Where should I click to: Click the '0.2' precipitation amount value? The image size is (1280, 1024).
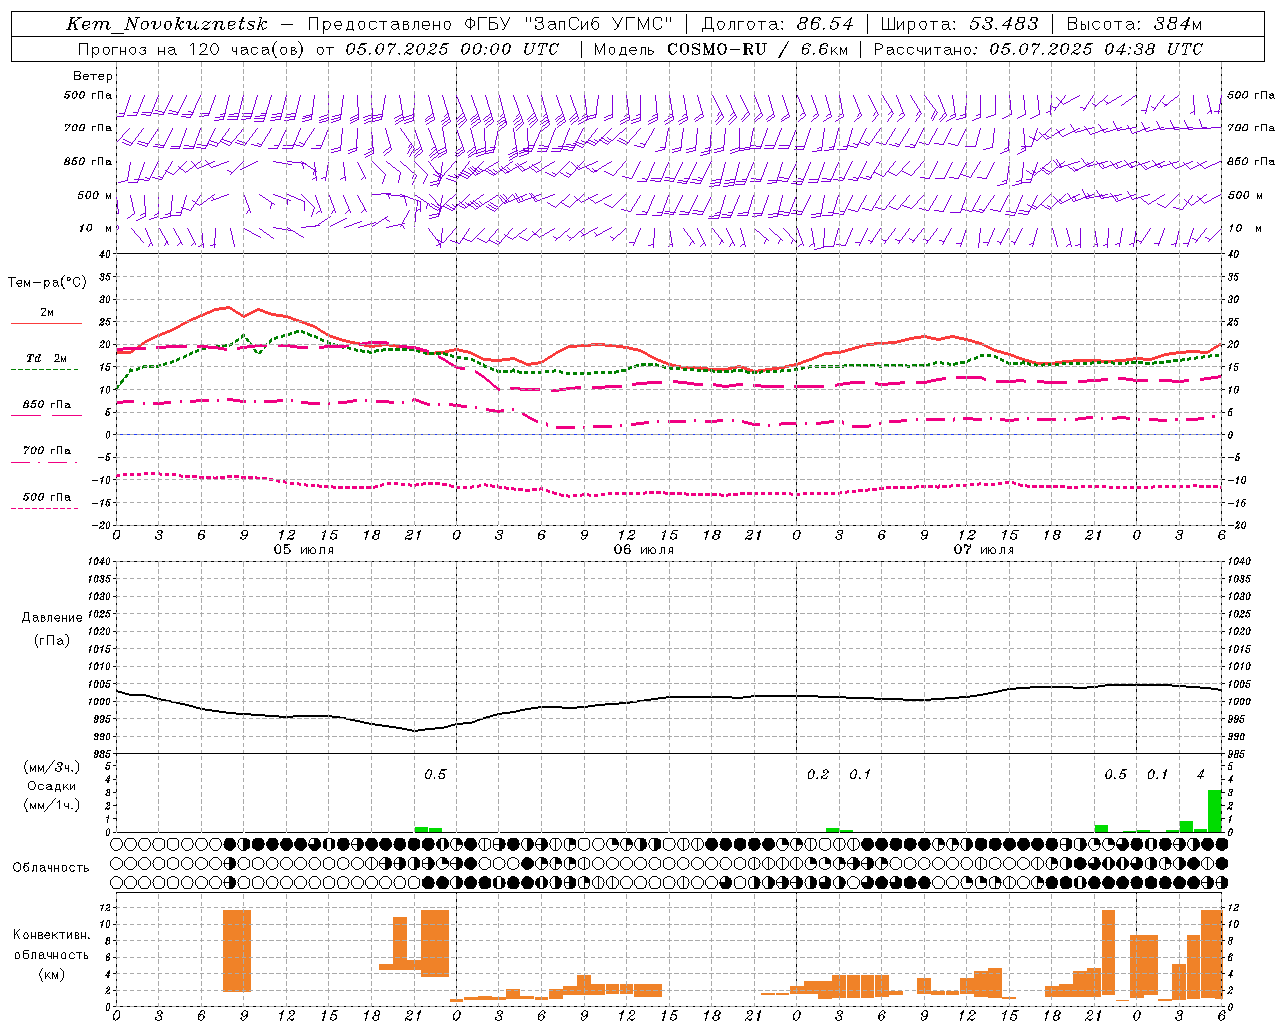(818, 775)
